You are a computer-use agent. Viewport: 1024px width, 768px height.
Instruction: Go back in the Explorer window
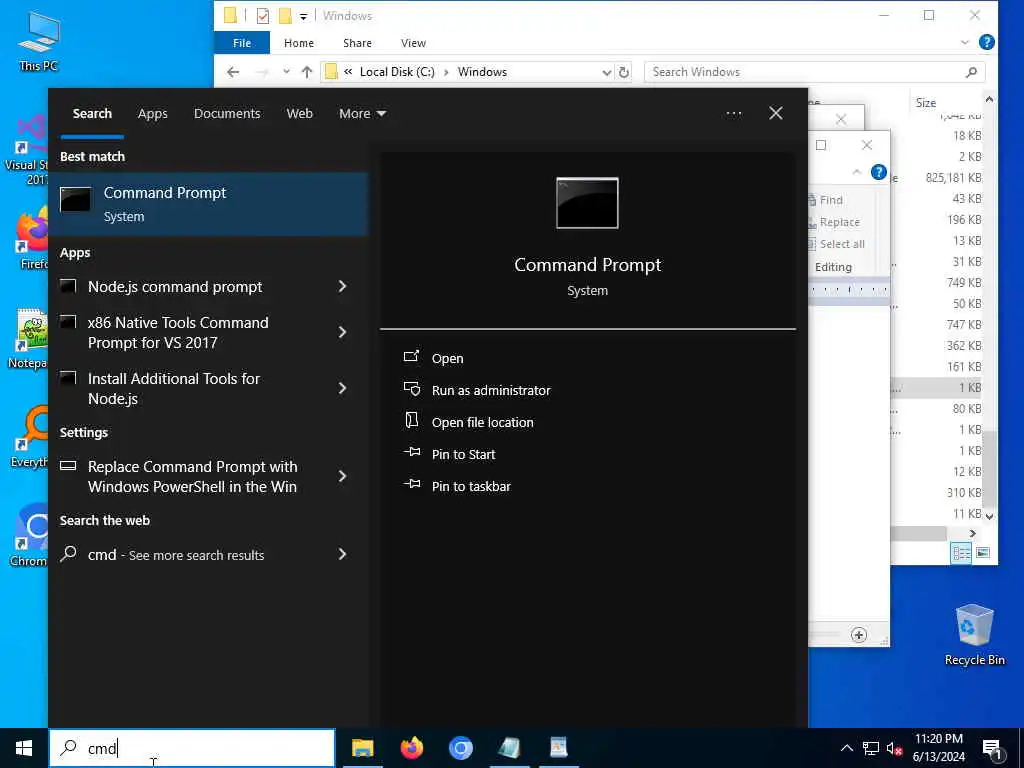click(x=233, y=72)
